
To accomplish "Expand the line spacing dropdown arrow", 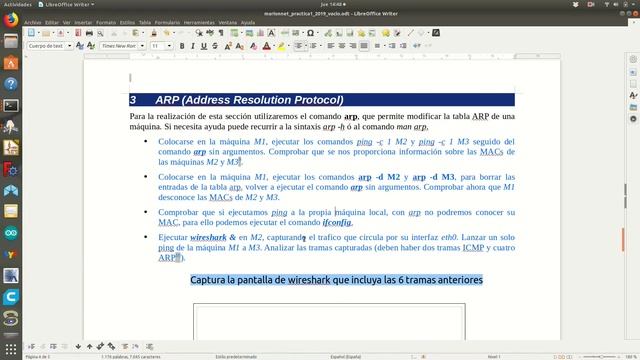I will click(384, 46).
